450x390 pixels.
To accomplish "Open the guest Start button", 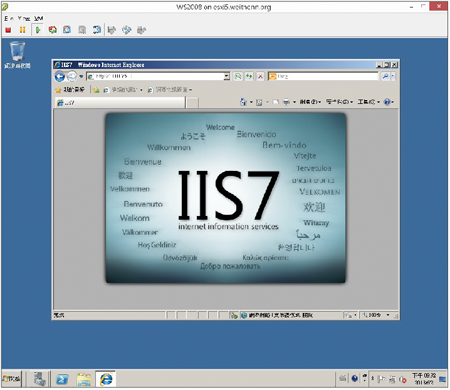I will tap(11, 379).
